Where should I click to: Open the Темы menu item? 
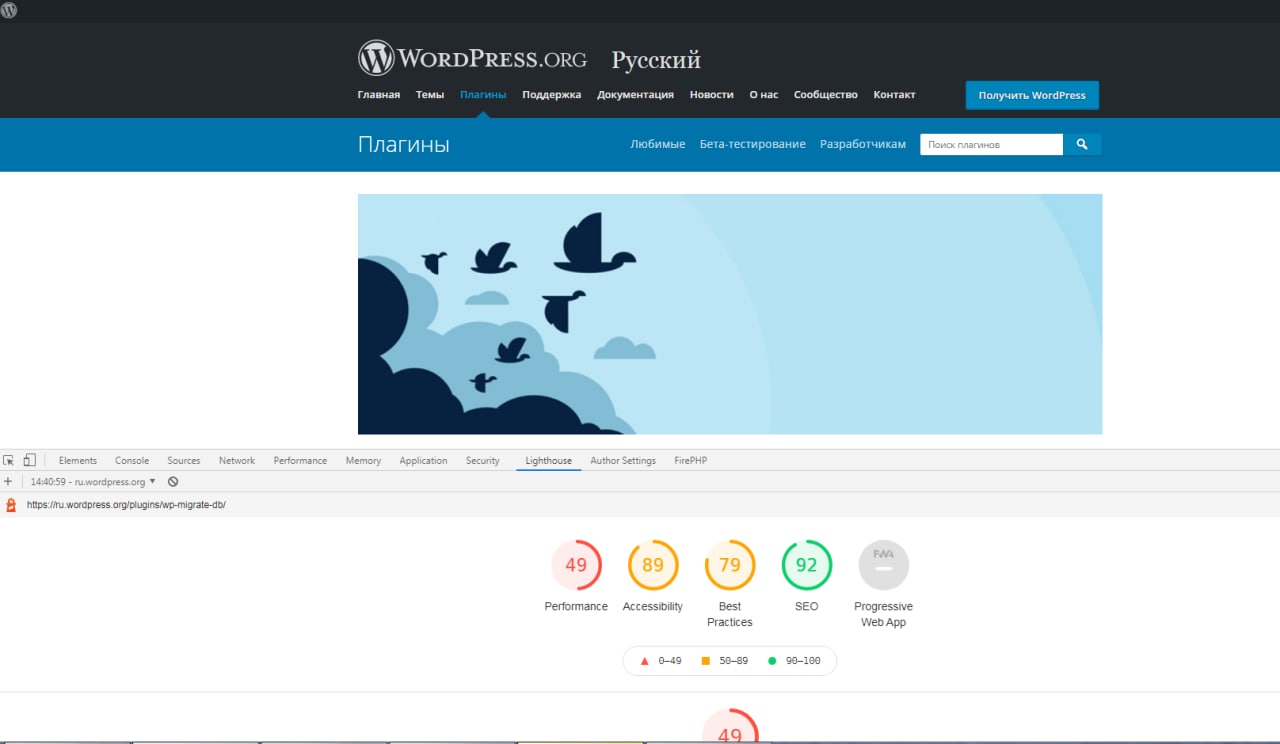(430, 95)
